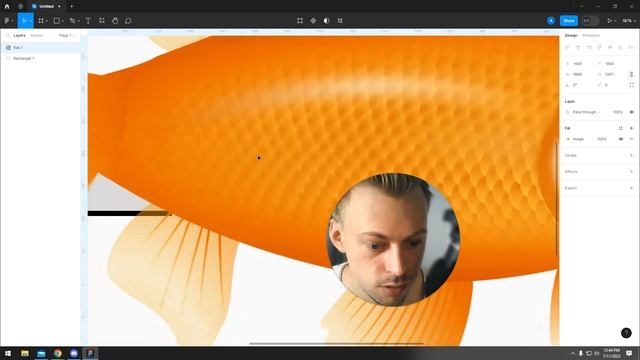
Task: Click the Width field
Action: pyautogui.click(x=580, y=74)
